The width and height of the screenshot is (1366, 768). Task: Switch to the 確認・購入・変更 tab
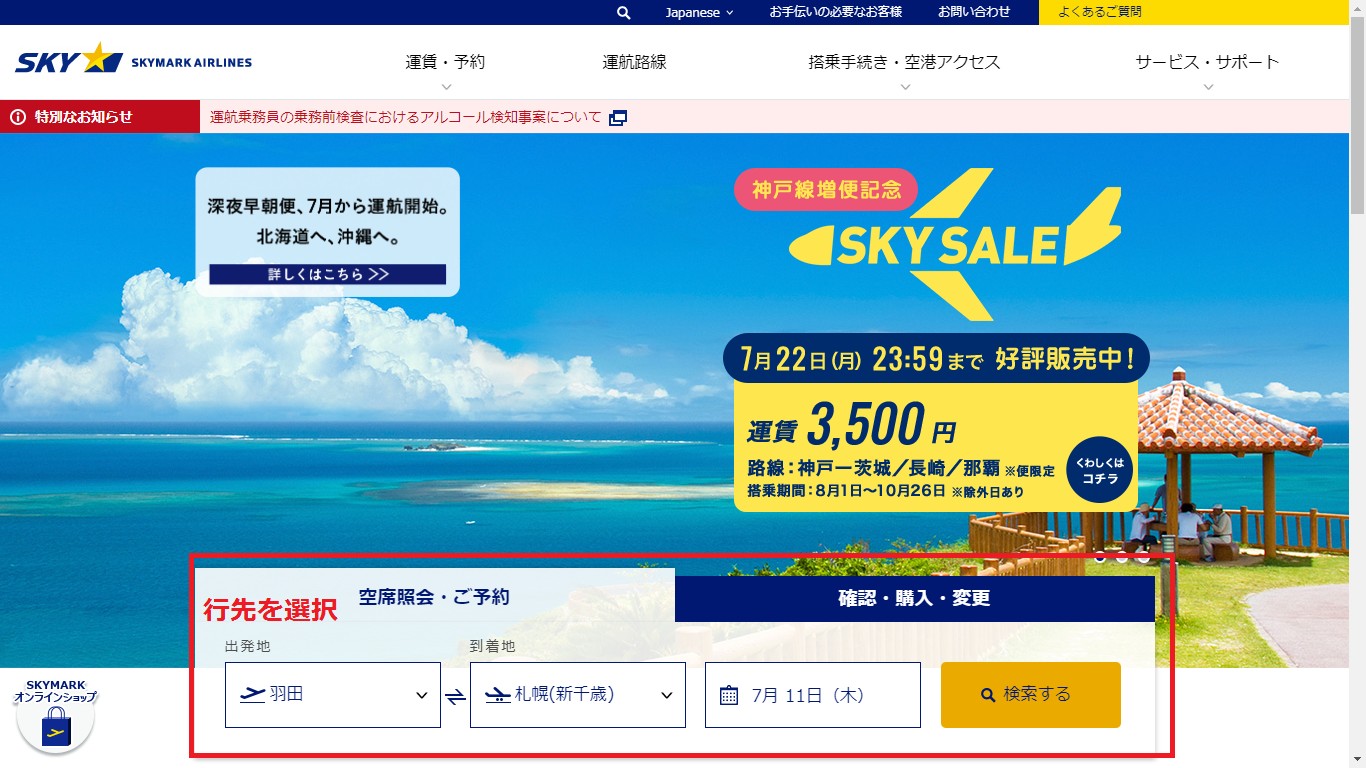[x=915, y=599]
